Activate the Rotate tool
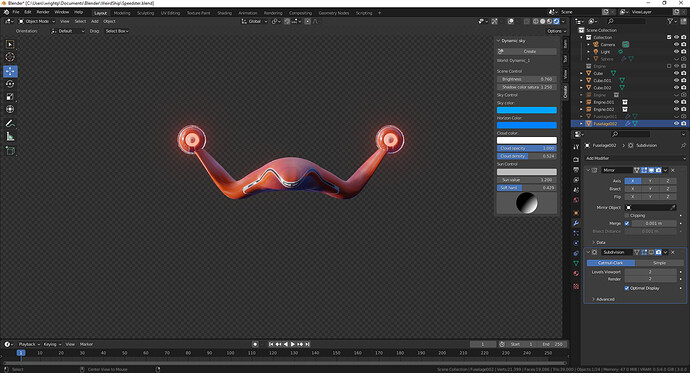Image resolution: width=690 pixels, height=373 pixels. pos(10,84)
